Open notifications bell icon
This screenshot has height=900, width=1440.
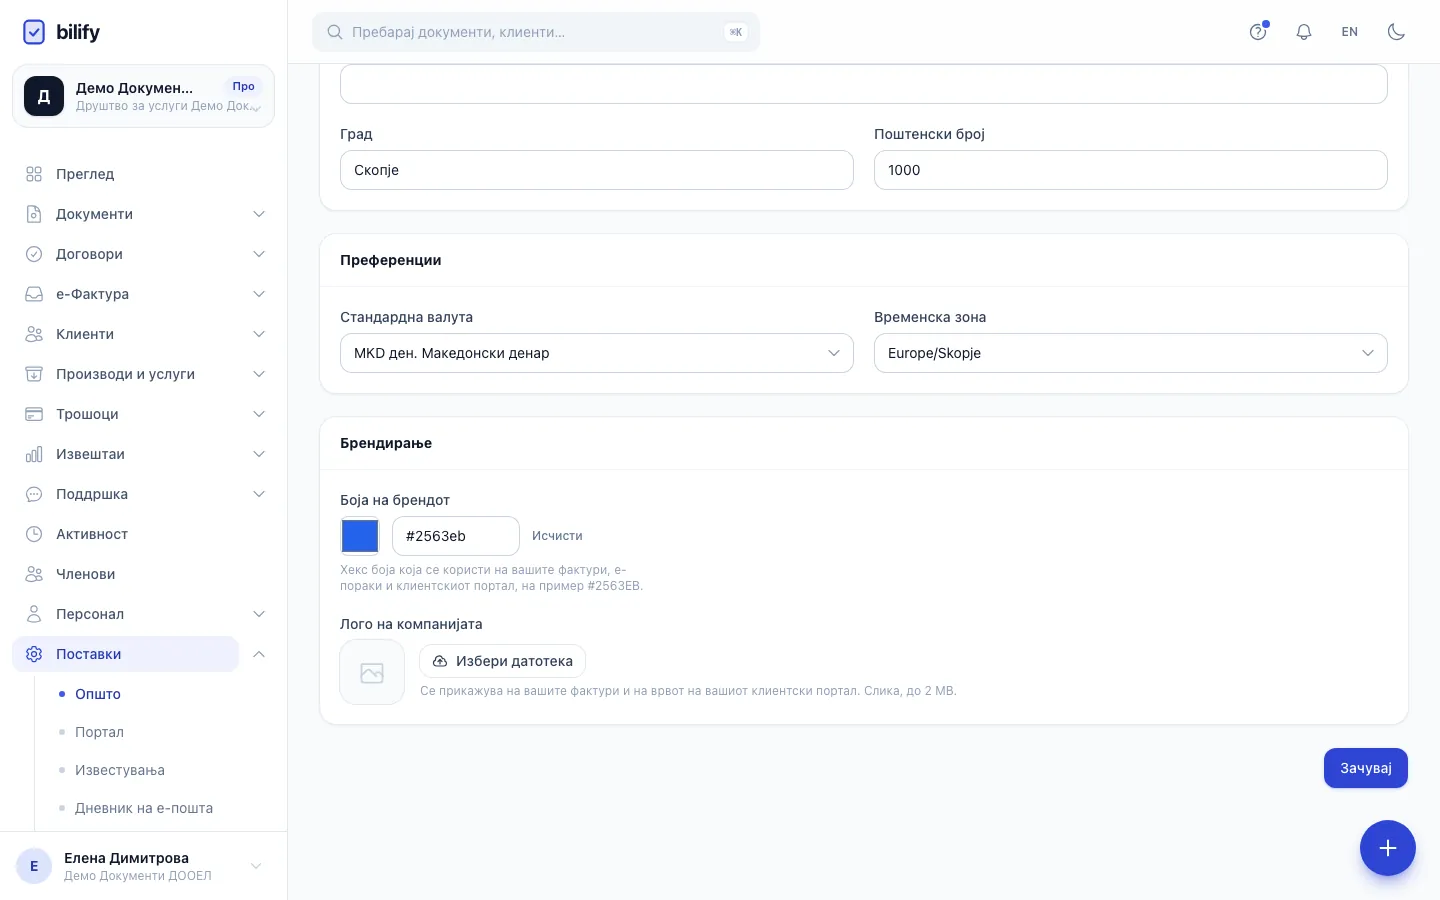[1304, 32]
